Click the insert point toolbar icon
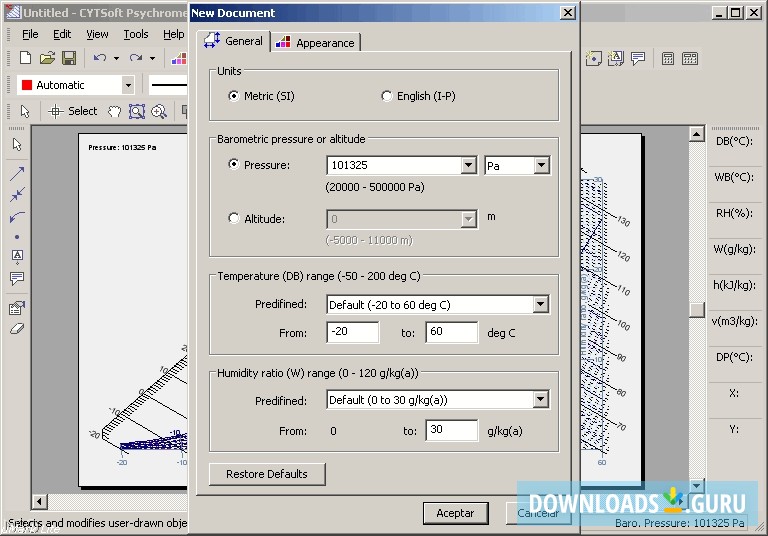 (x=594, y=59)
